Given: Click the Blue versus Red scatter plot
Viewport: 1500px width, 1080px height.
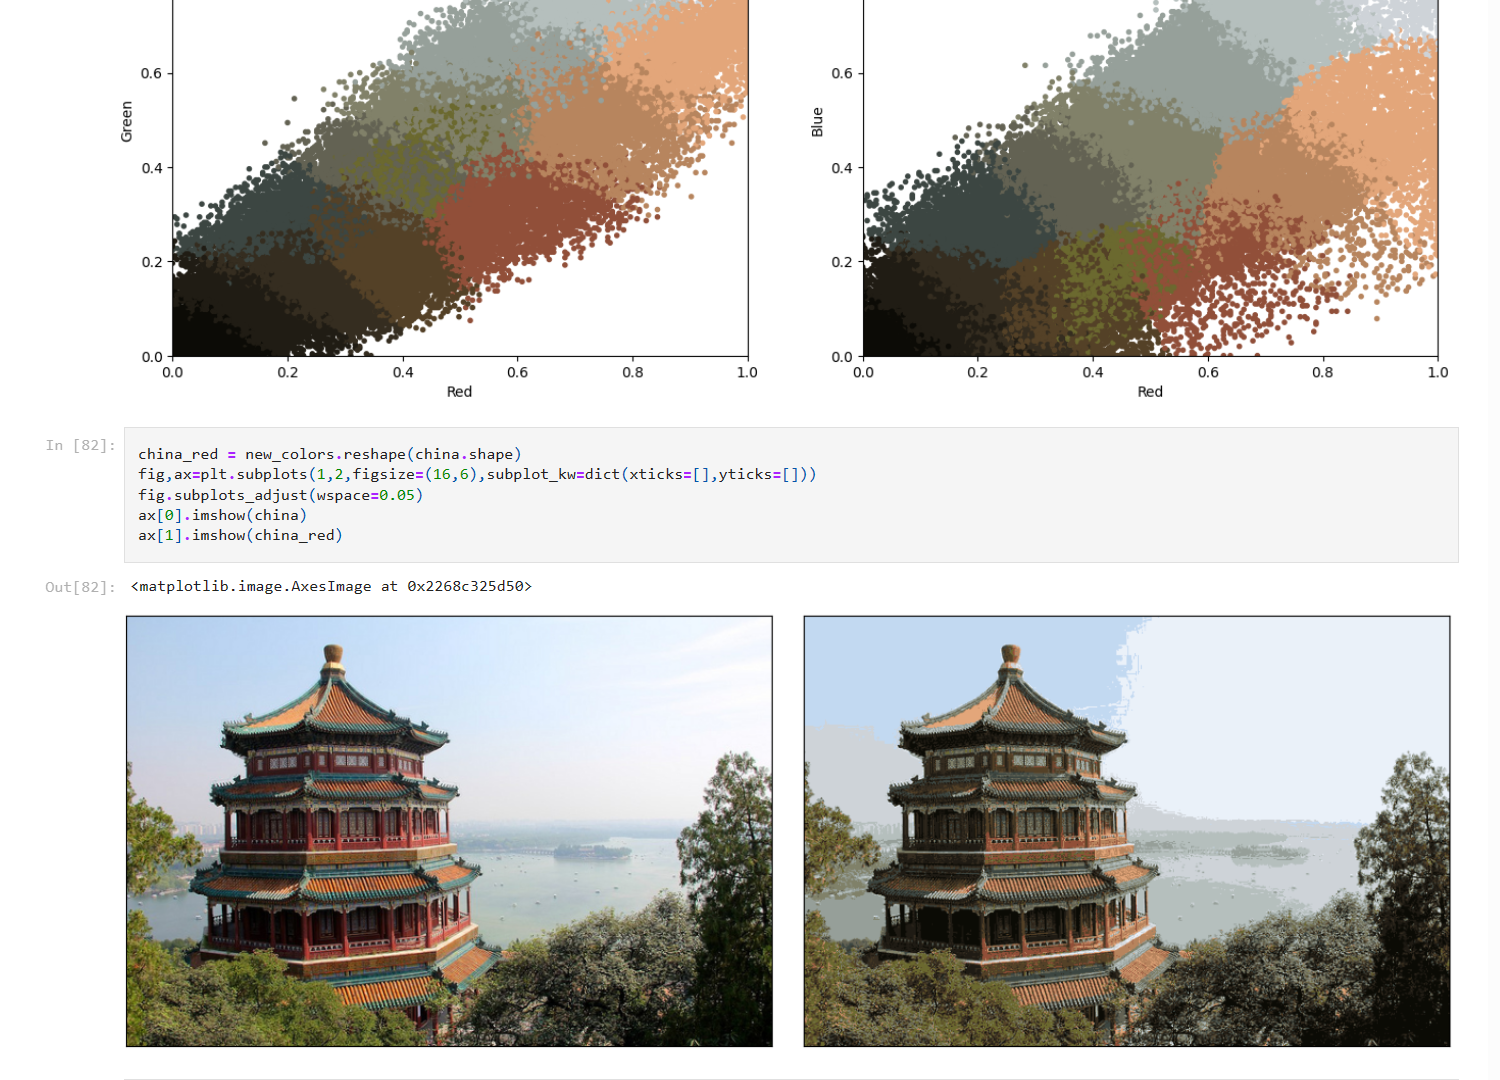Looking at the screenshot, I should pyautogui.click(x=1150, y=180).
